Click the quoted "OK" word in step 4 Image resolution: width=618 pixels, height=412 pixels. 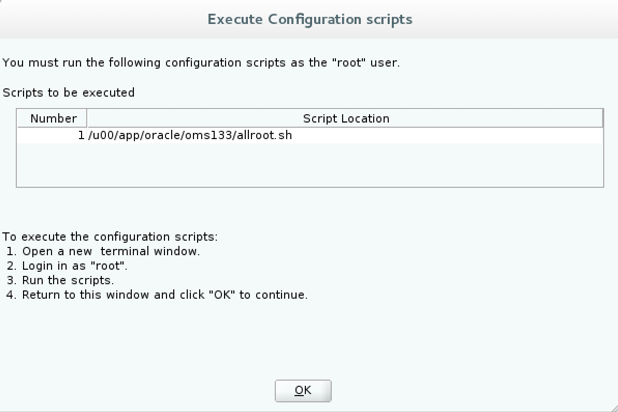point(222,295)
